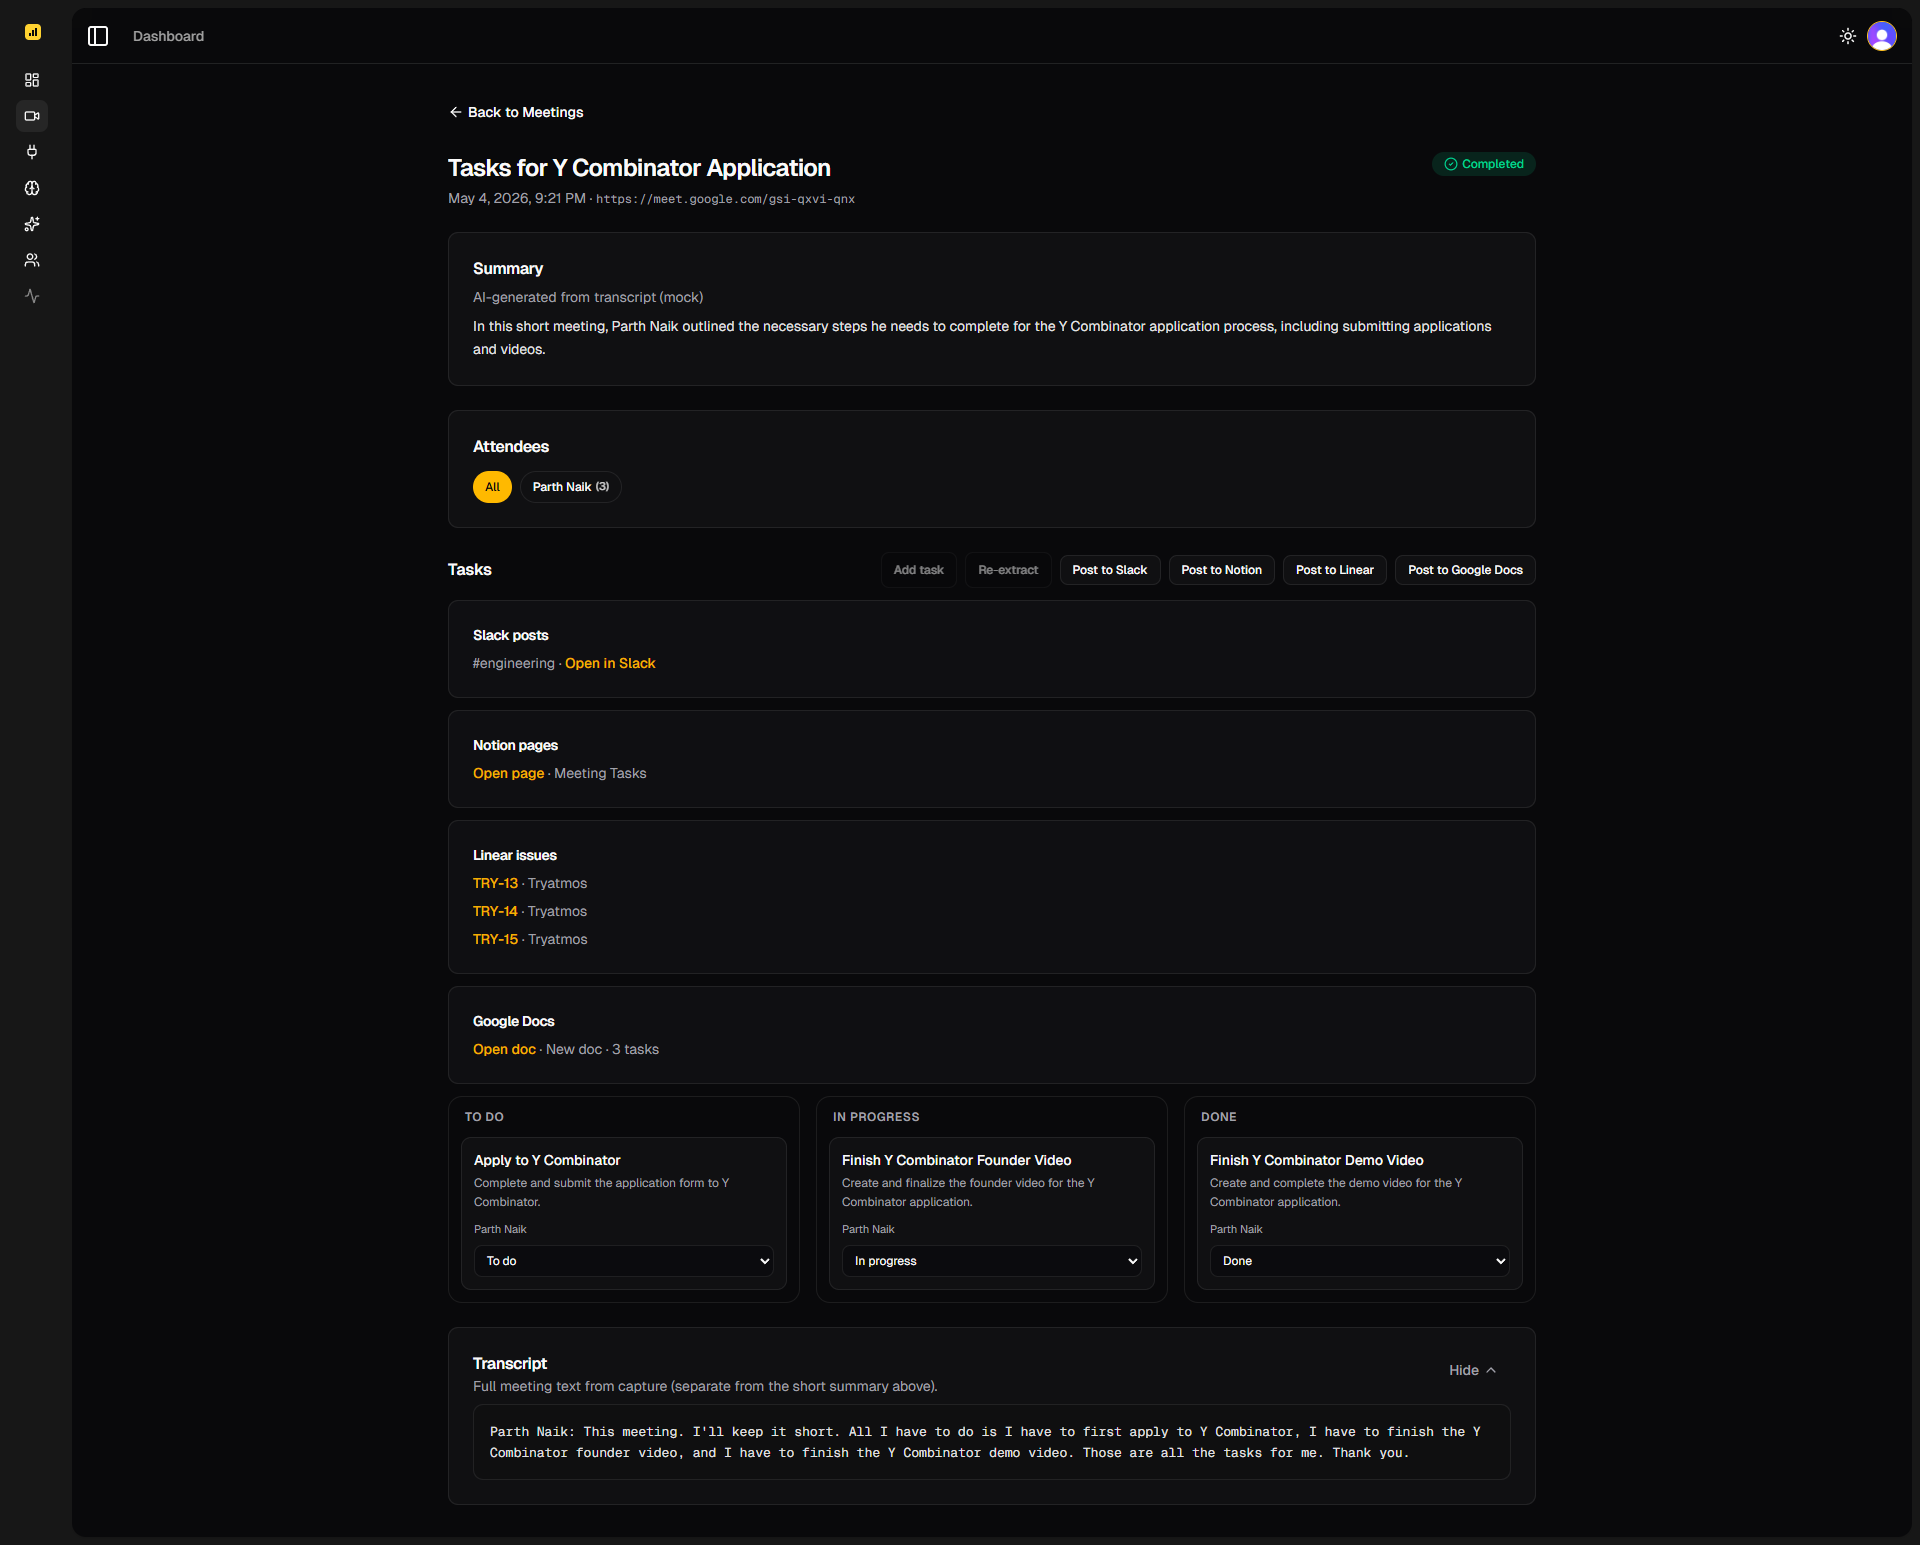
Task: Open the sparkles AI sidebar icon
Action: tap(32, 224)
